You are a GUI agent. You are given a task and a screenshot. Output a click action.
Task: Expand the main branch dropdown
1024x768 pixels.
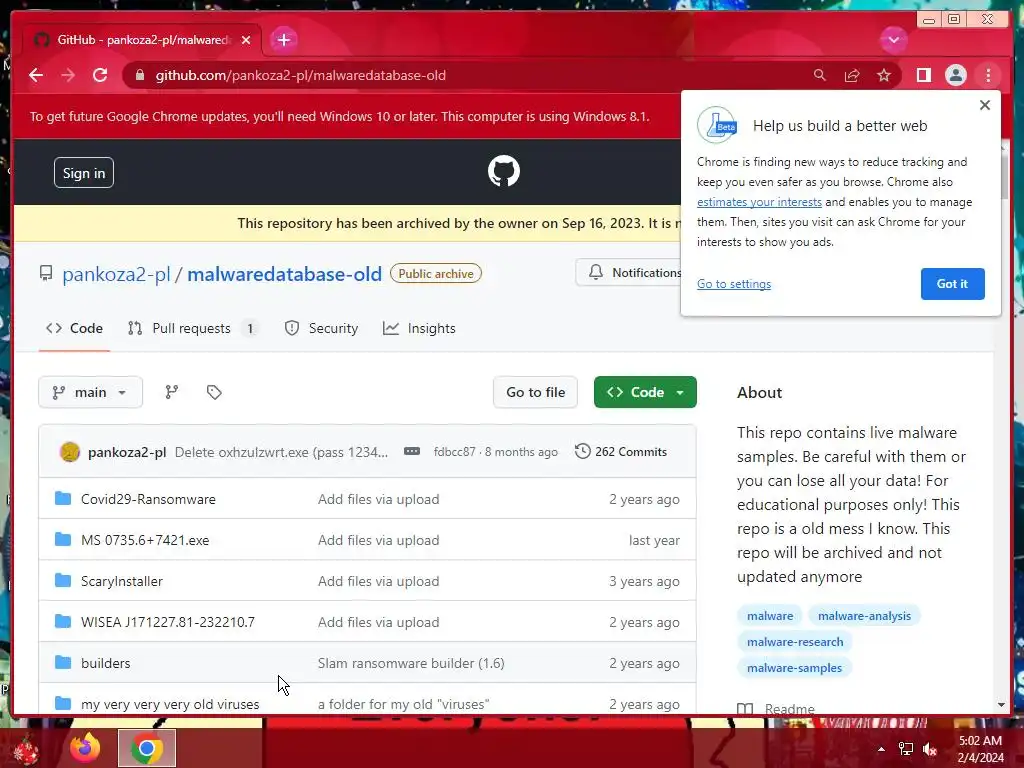[90, 392]
